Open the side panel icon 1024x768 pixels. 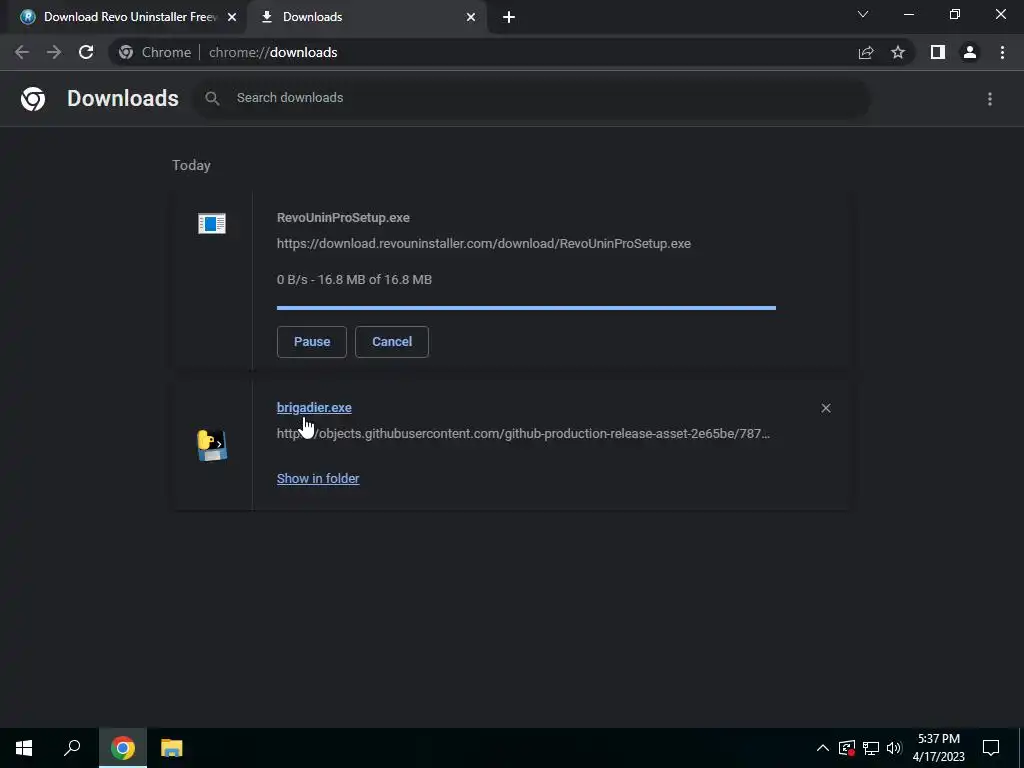[938, 52]
